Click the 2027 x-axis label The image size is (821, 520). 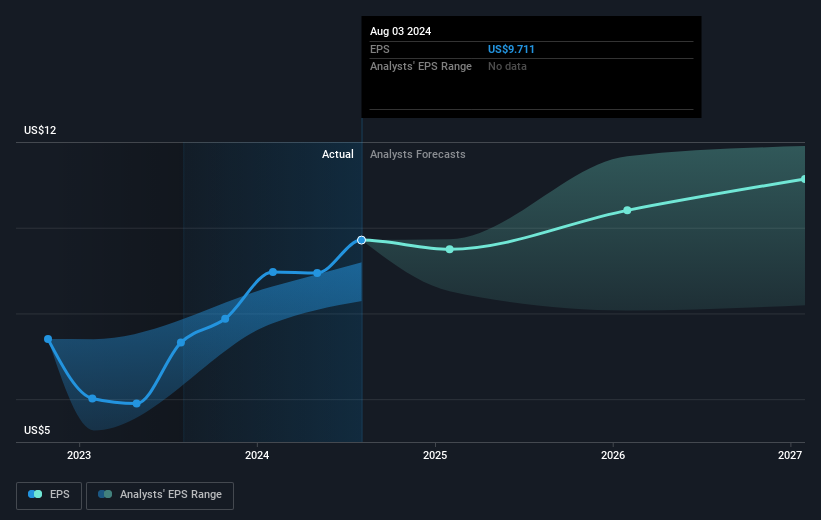pos(790,456)
